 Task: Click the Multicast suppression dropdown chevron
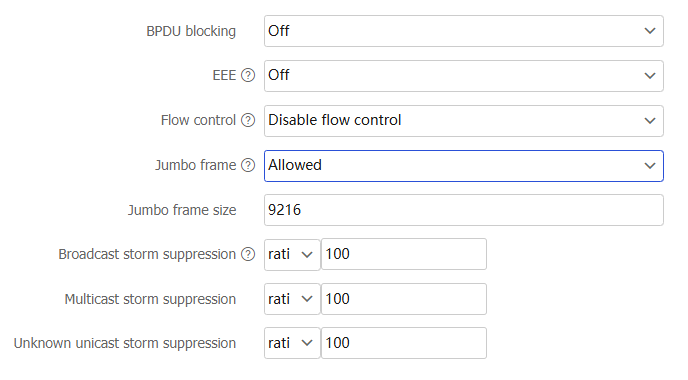pos(307,299)
